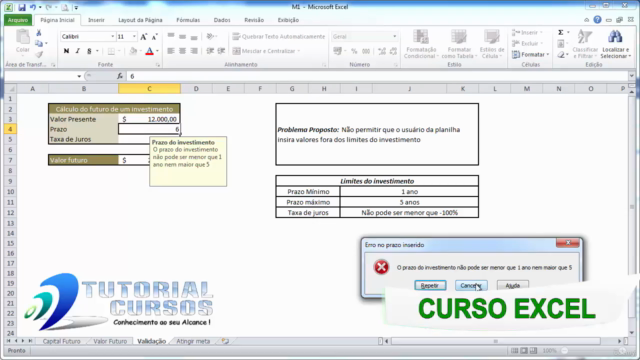
Task: Open Formatar como Tabela menu
Action: 459,44
